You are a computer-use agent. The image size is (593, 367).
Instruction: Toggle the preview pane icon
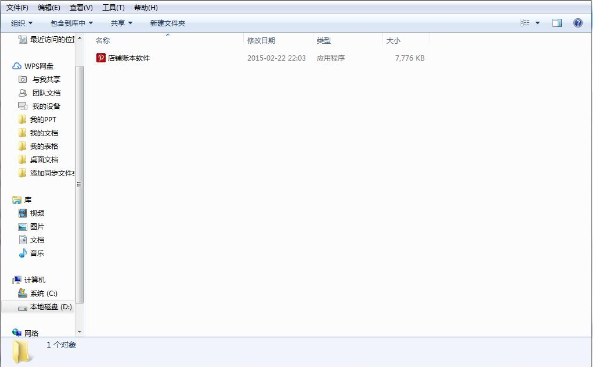557,23
